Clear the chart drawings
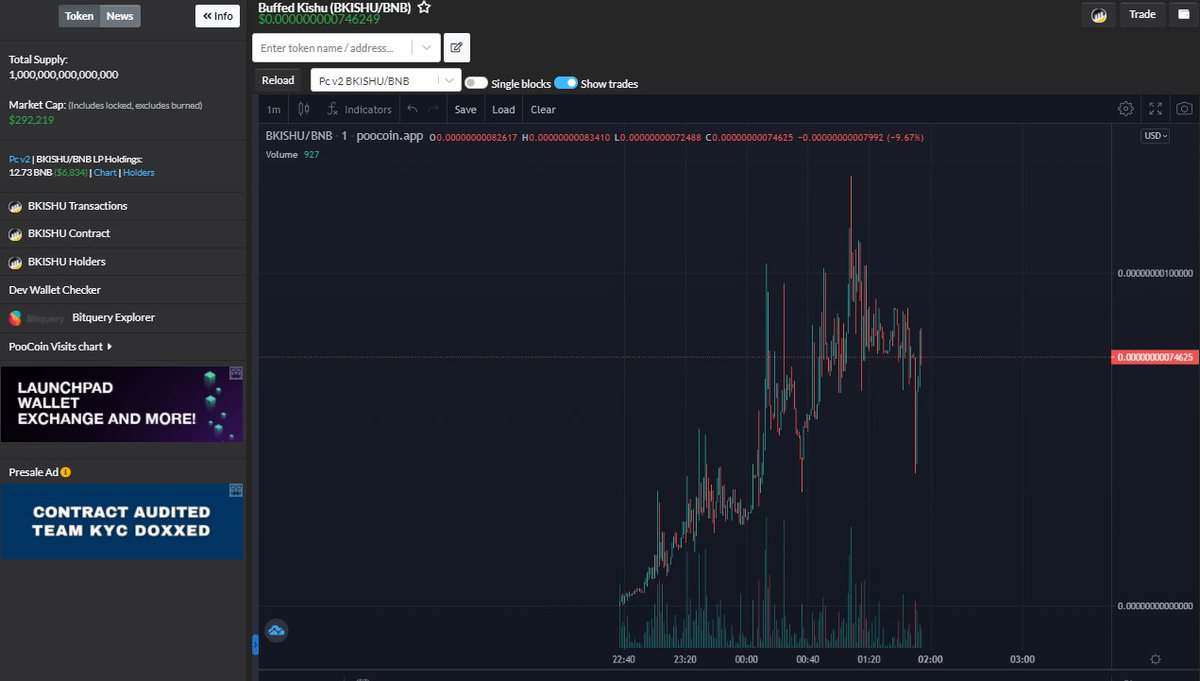Image resolution: width=1200 pixels, height=681 pixels. point(543,109)
